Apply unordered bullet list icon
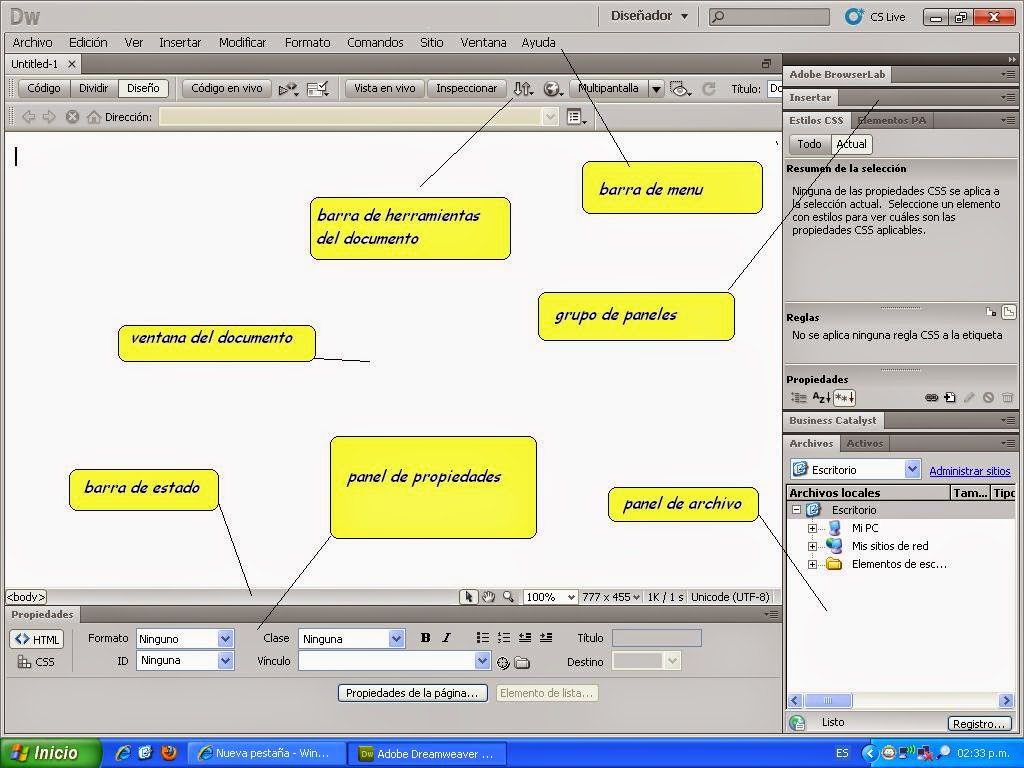The width and height of the screenshot is (1024, 768). 483,638
